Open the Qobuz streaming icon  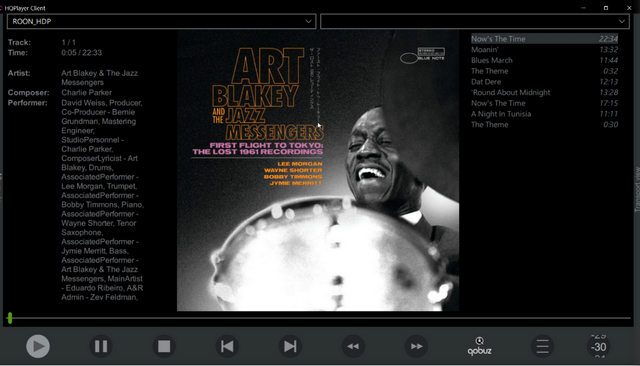(x=480, y=346)
